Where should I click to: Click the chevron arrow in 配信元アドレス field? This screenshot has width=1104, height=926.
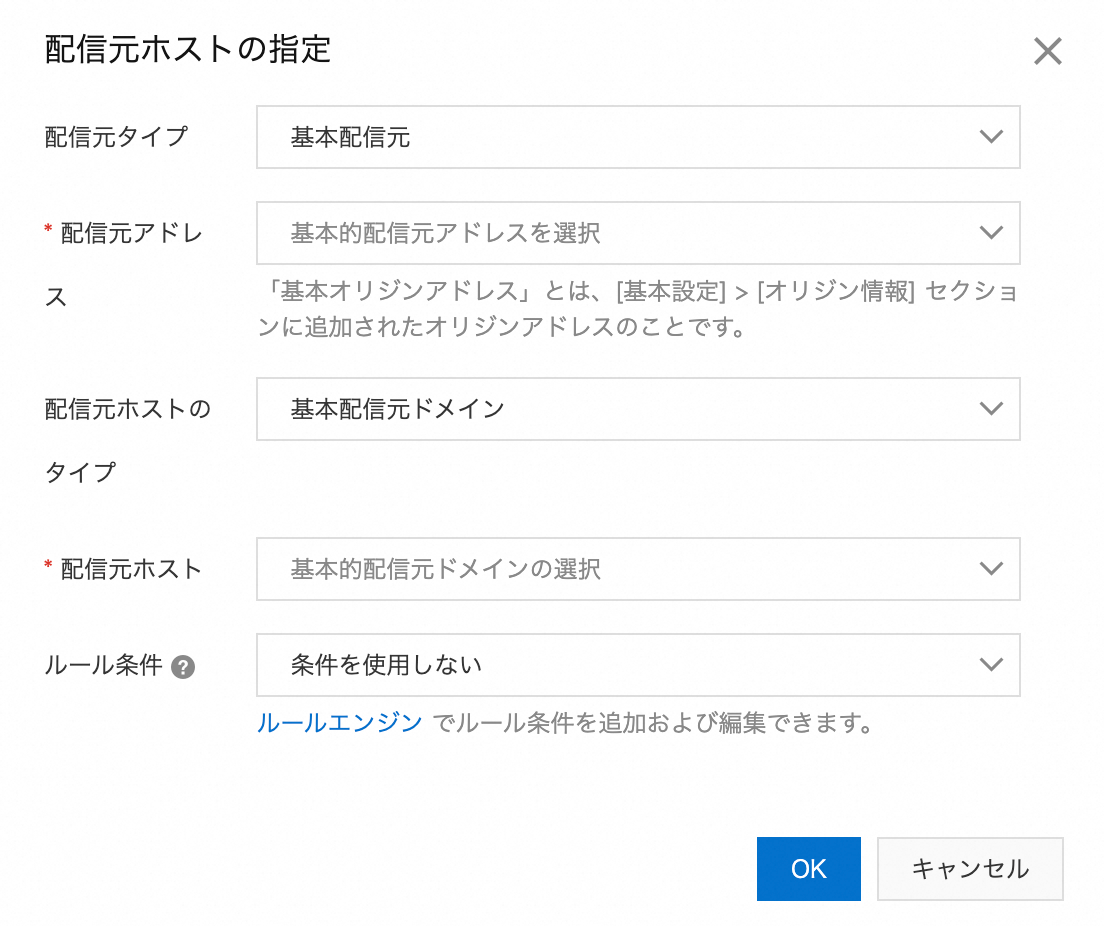pos(990,233)
